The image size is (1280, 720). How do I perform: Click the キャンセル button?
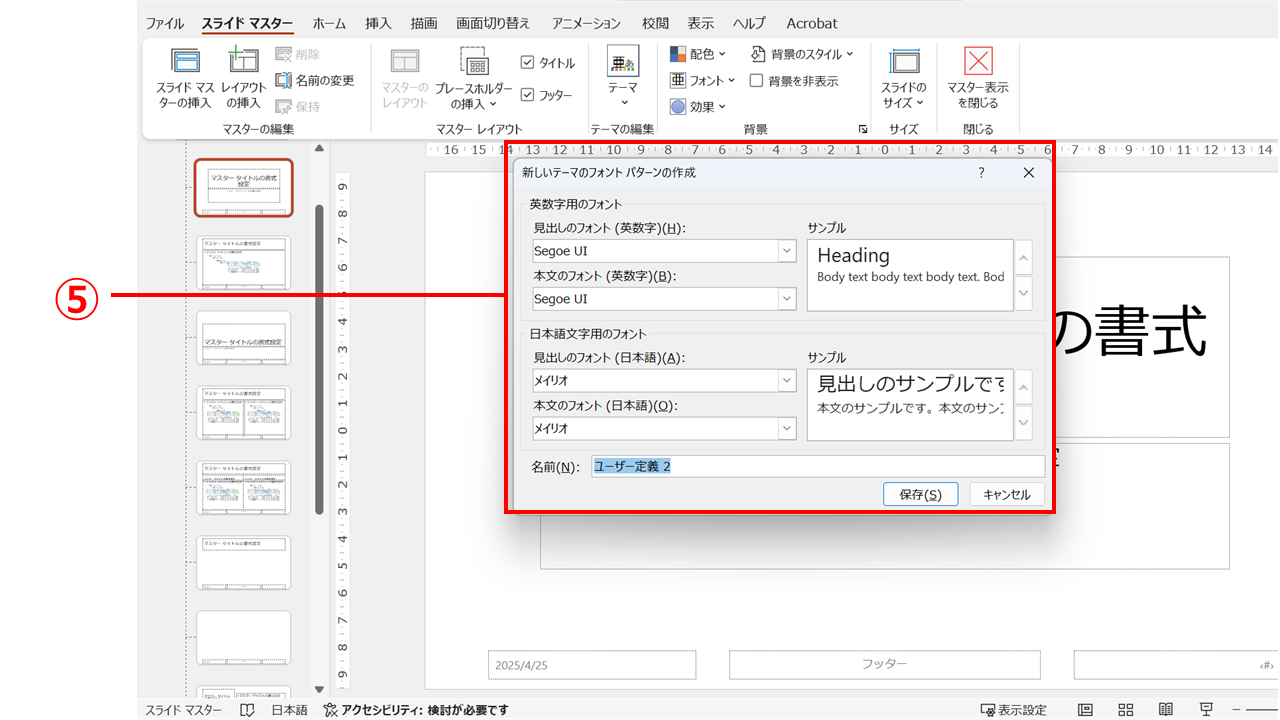point(1006,494)
